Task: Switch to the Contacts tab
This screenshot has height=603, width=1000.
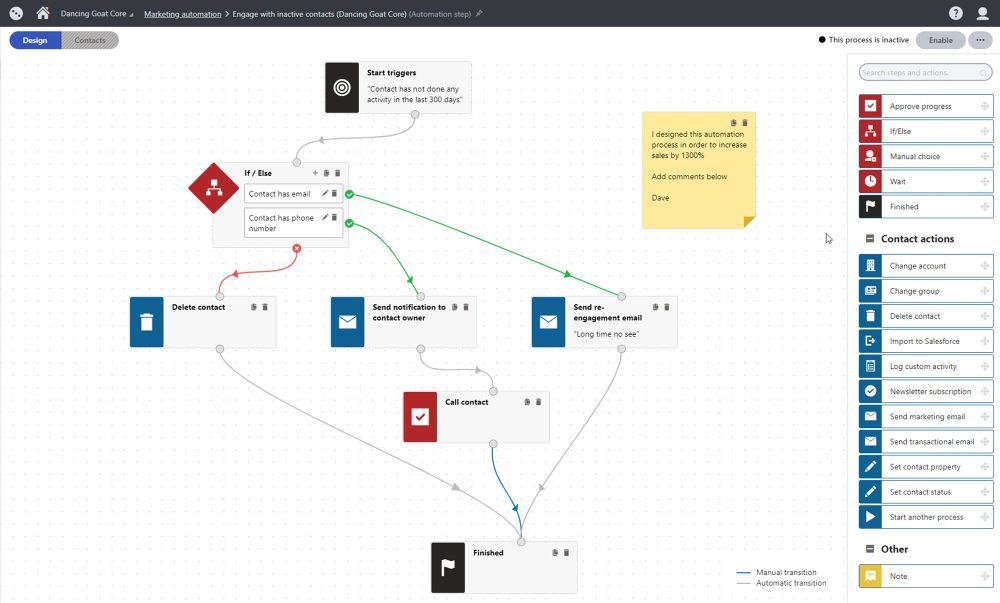Action: 90,40
